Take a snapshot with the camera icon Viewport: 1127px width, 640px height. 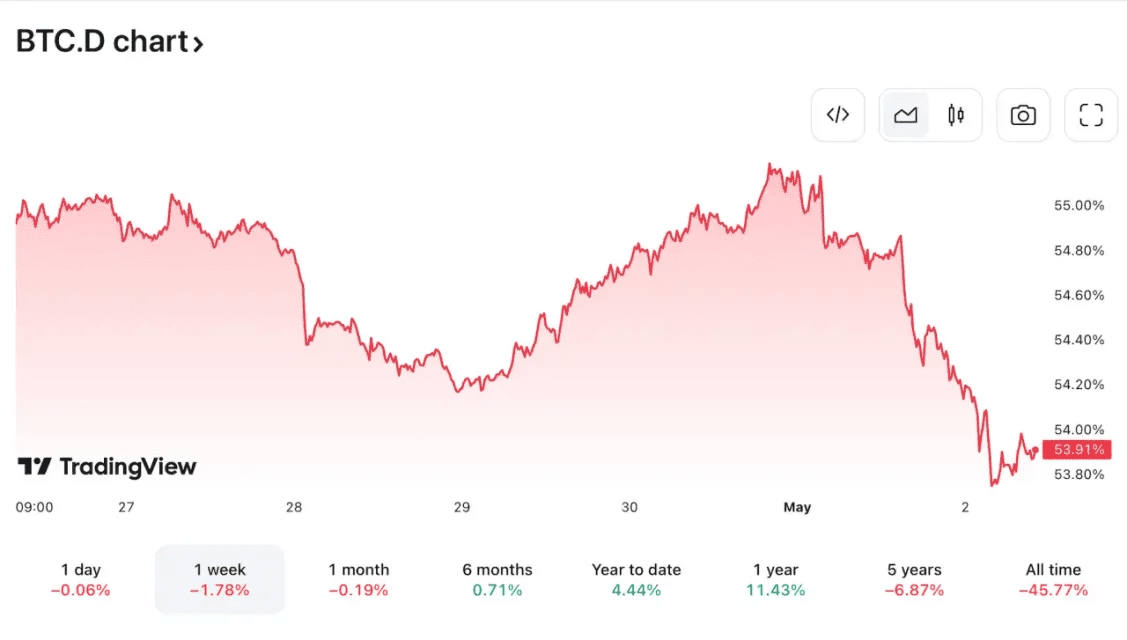coord(1023,115)
